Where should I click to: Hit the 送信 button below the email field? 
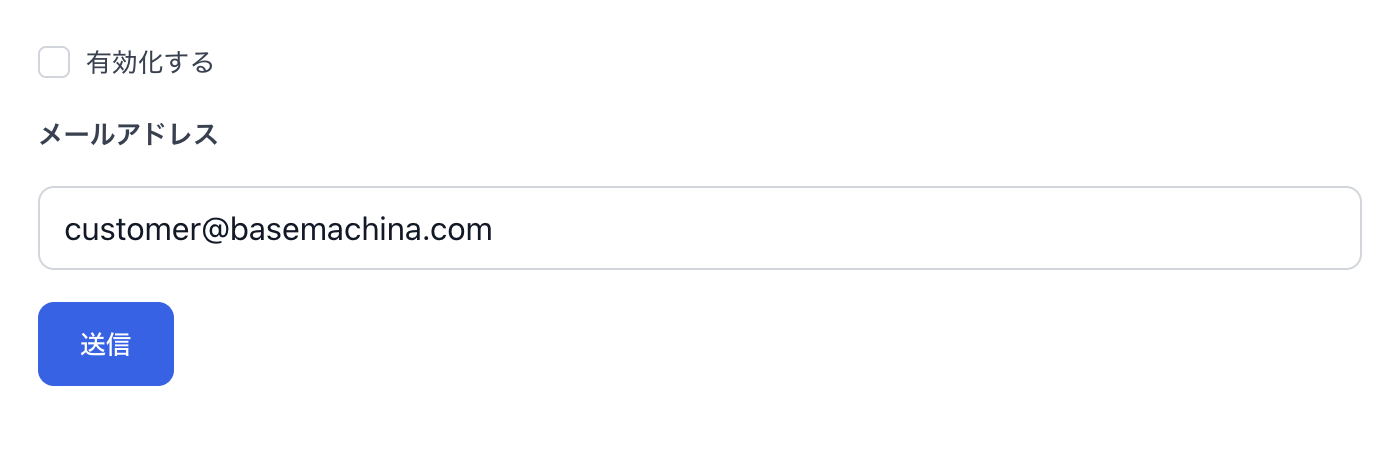[106, 344]
